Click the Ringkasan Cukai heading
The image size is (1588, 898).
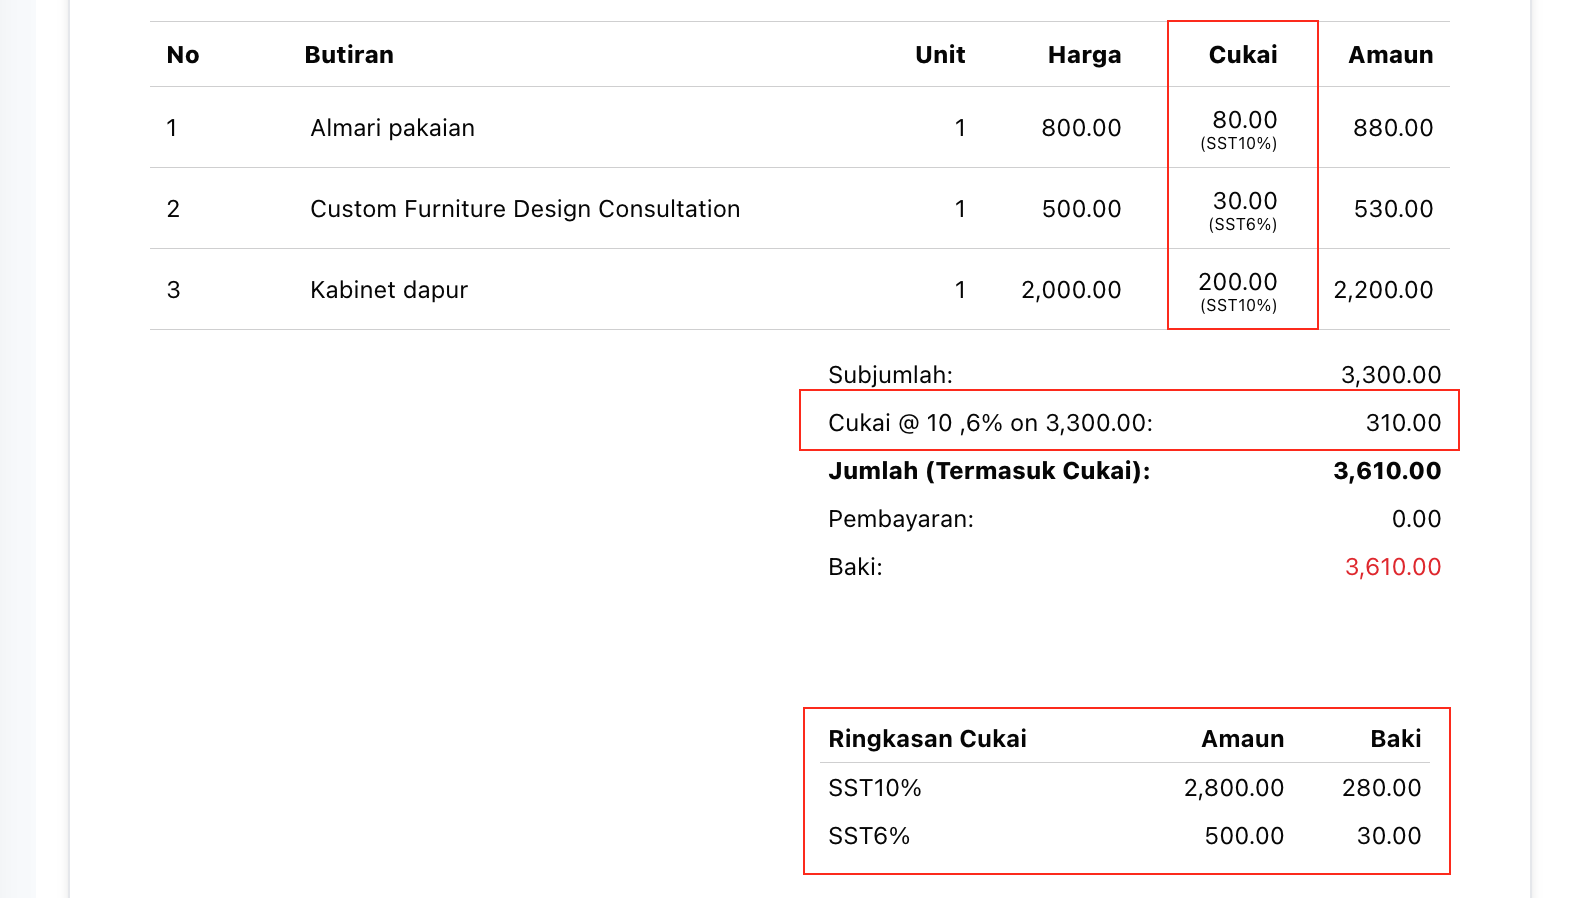coord(927,739)
